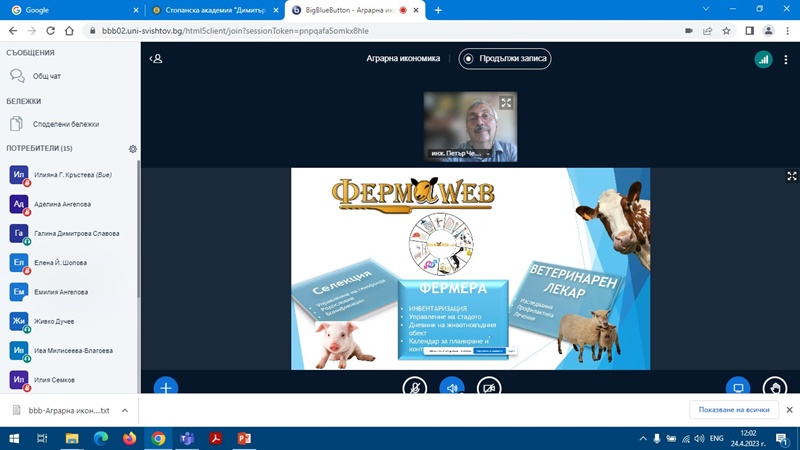800x450 pixels.
Task: Expand the webcam user name dropdown
Action: click(488, 153)
